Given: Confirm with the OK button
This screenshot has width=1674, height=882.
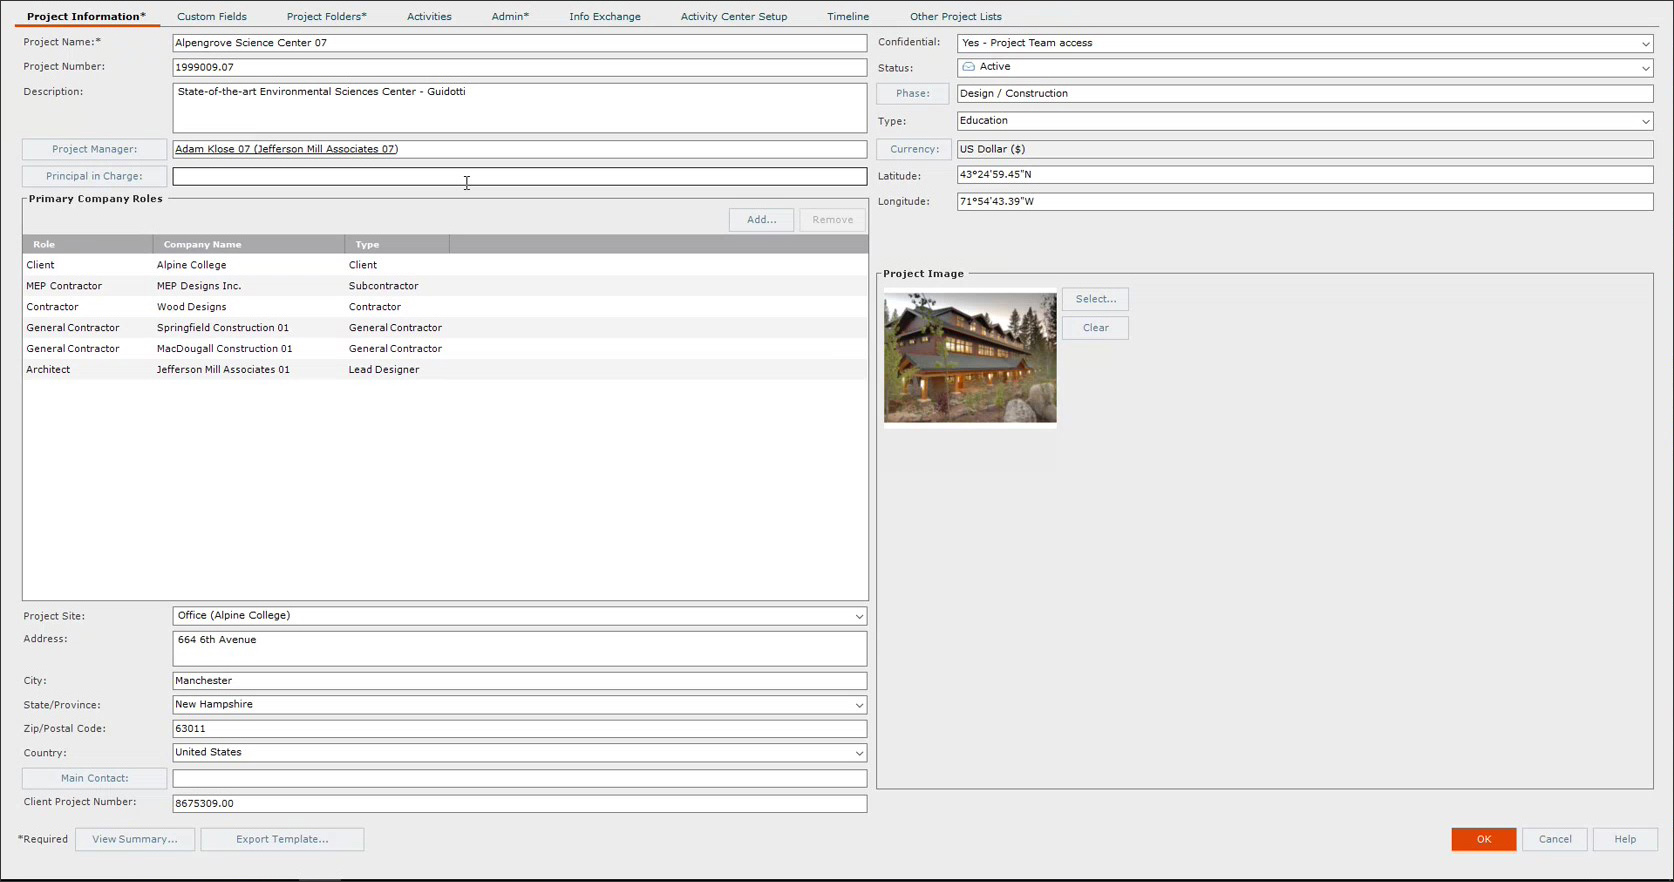Looking at the screenshot, I should [1484, 839].
